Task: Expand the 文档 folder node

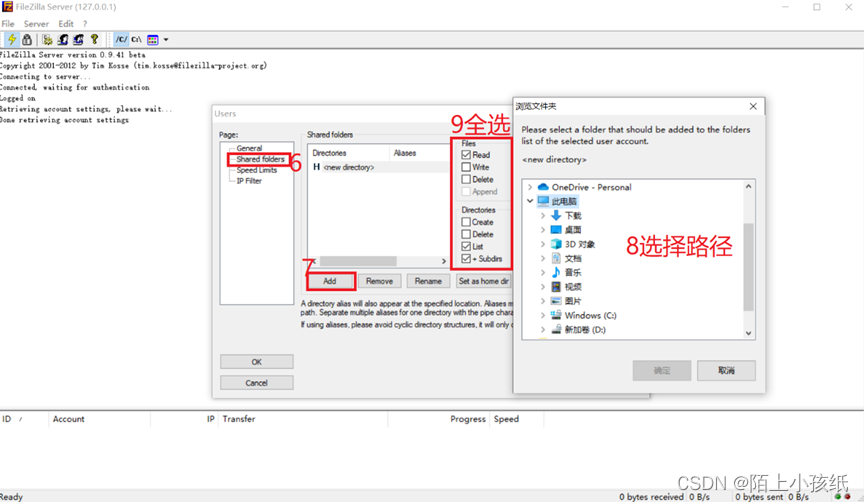Action: (x=543, y=258)
